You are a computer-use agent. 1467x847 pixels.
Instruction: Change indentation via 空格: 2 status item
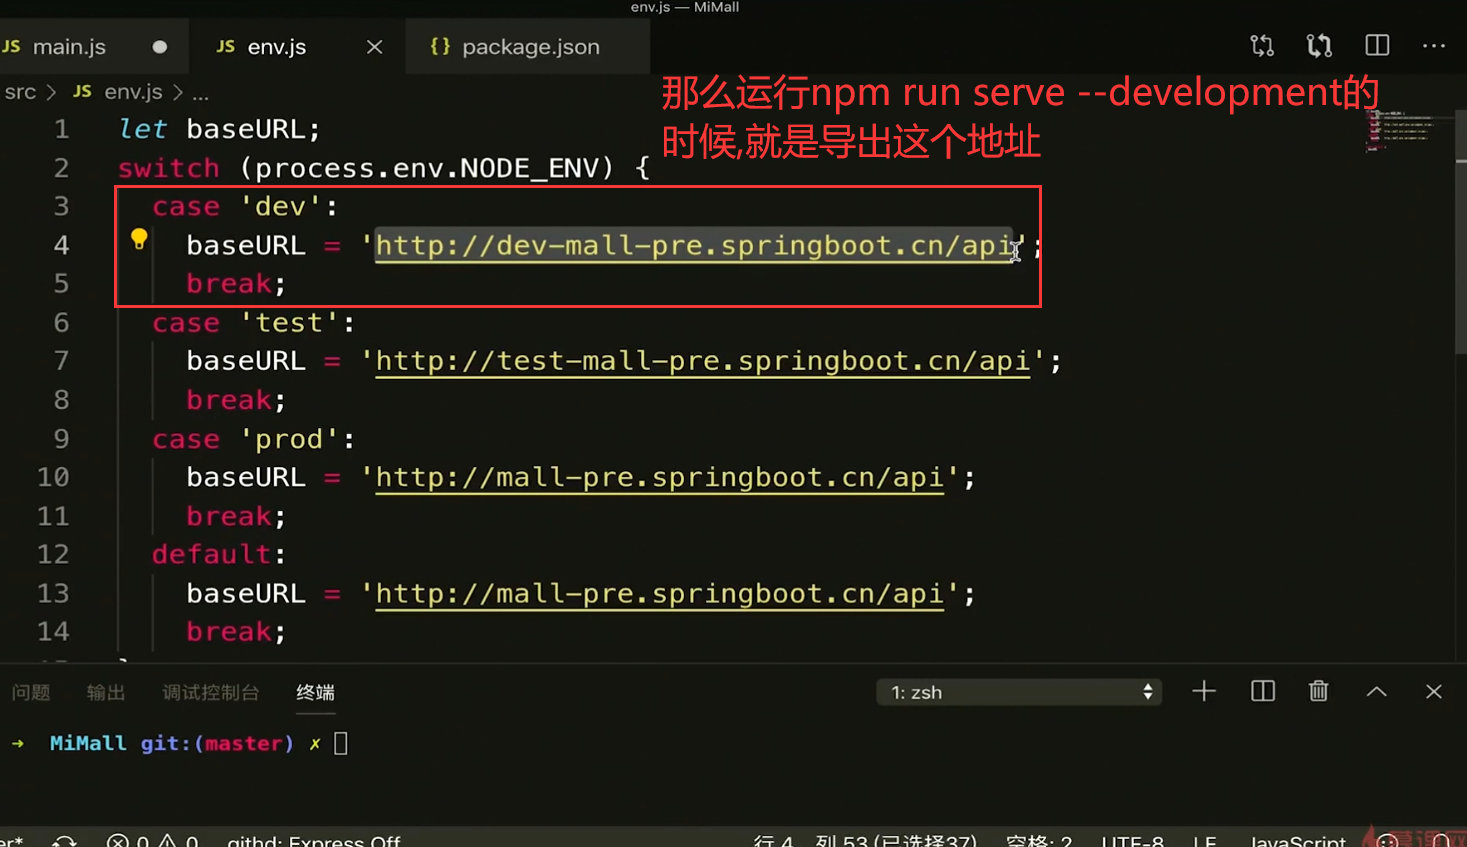(x=1039, y=841)
